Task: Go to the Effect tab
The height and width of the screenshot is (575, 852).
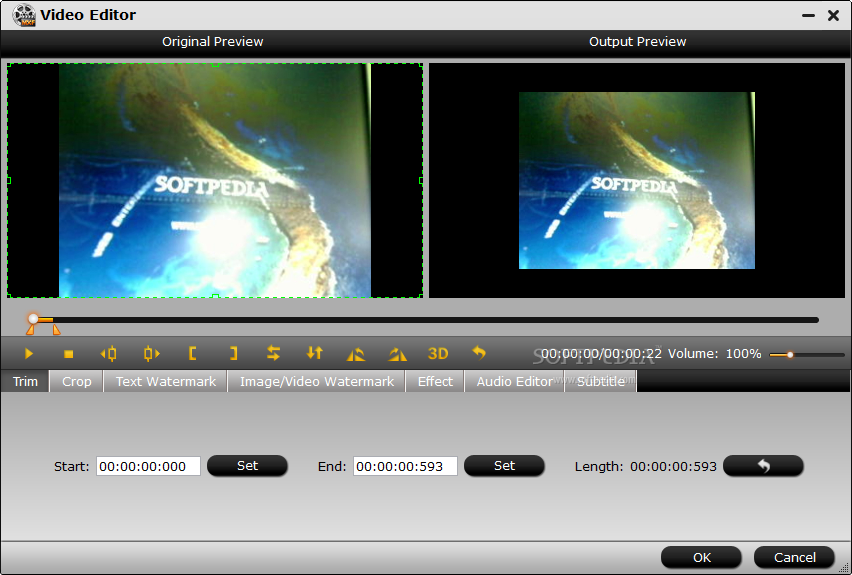Action: point(435,381)
